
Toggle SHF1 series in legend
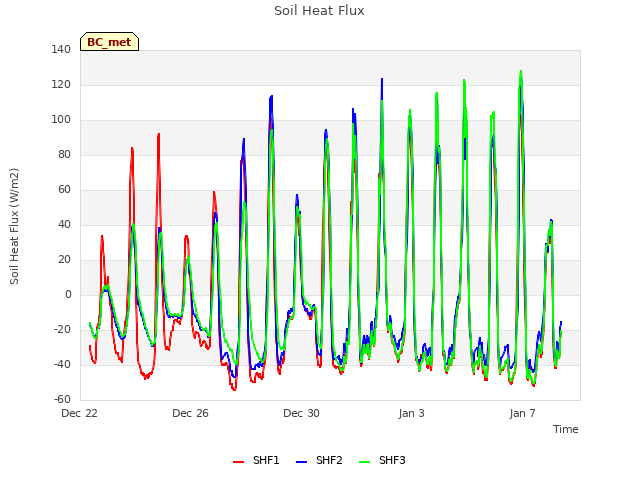256,460
